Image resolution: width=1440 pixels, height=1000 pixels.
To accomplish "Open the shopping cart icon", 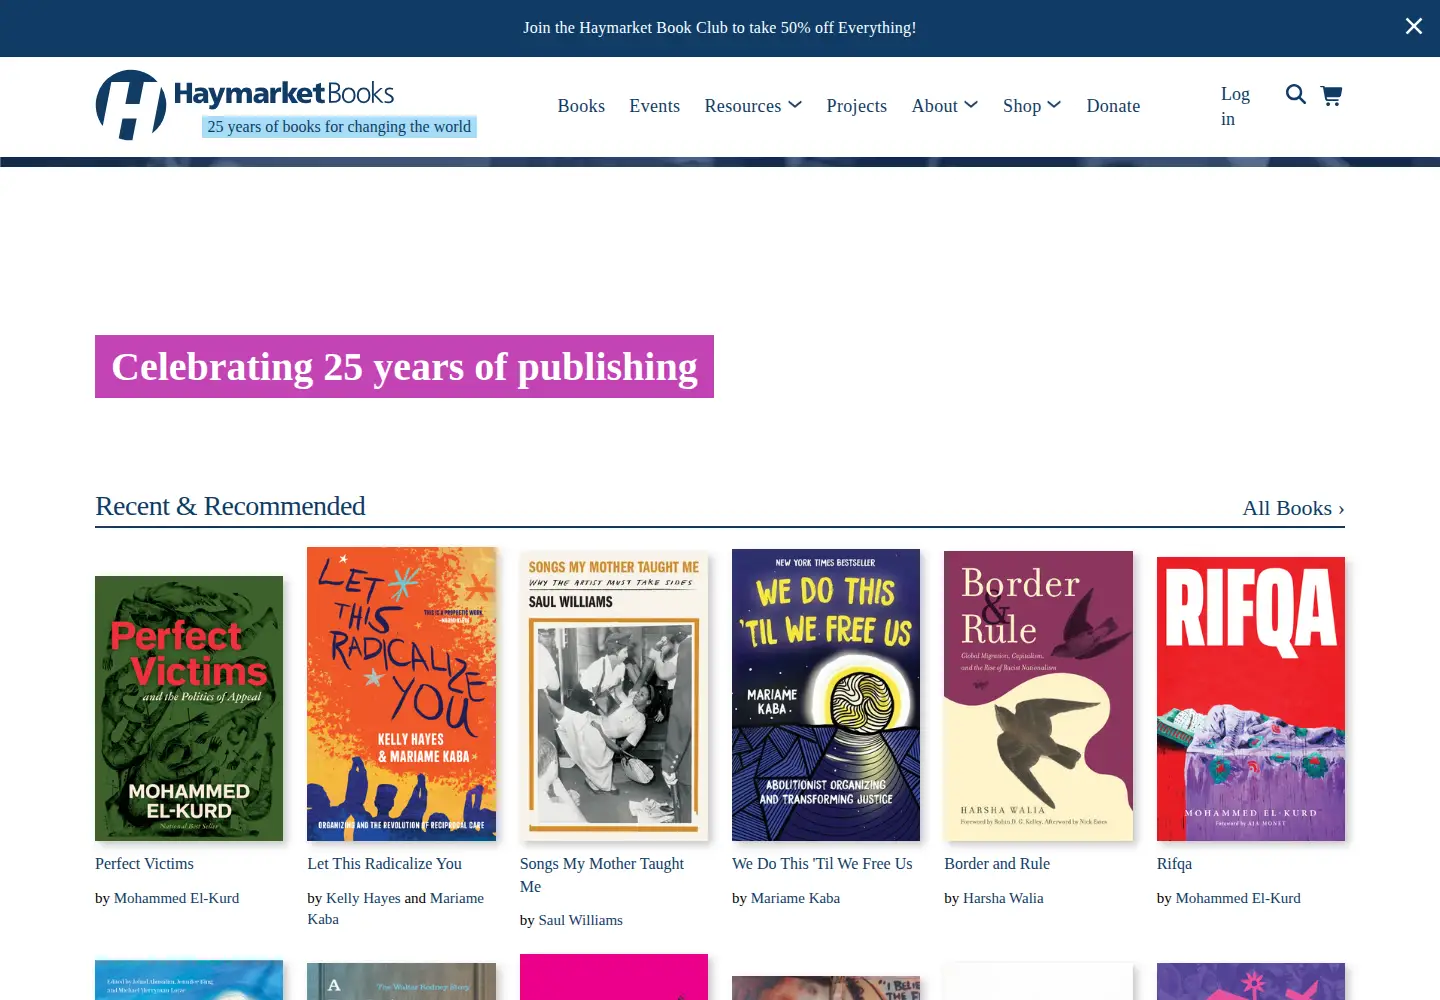I will pyautogui.click(x=1331, y=95).
